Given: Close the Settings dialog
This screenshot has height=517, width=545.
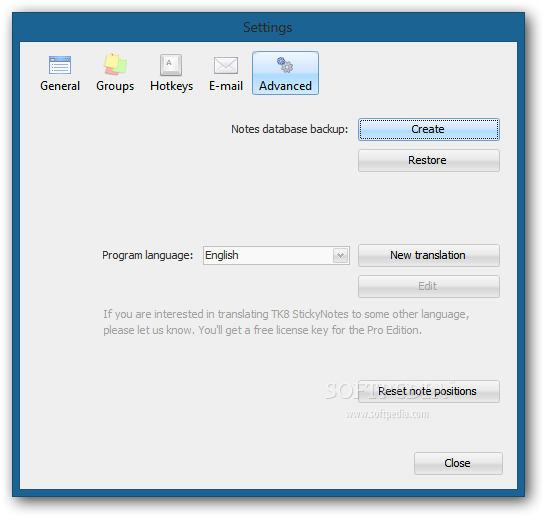Looking at the screenshot, I should tap(458, 463).
